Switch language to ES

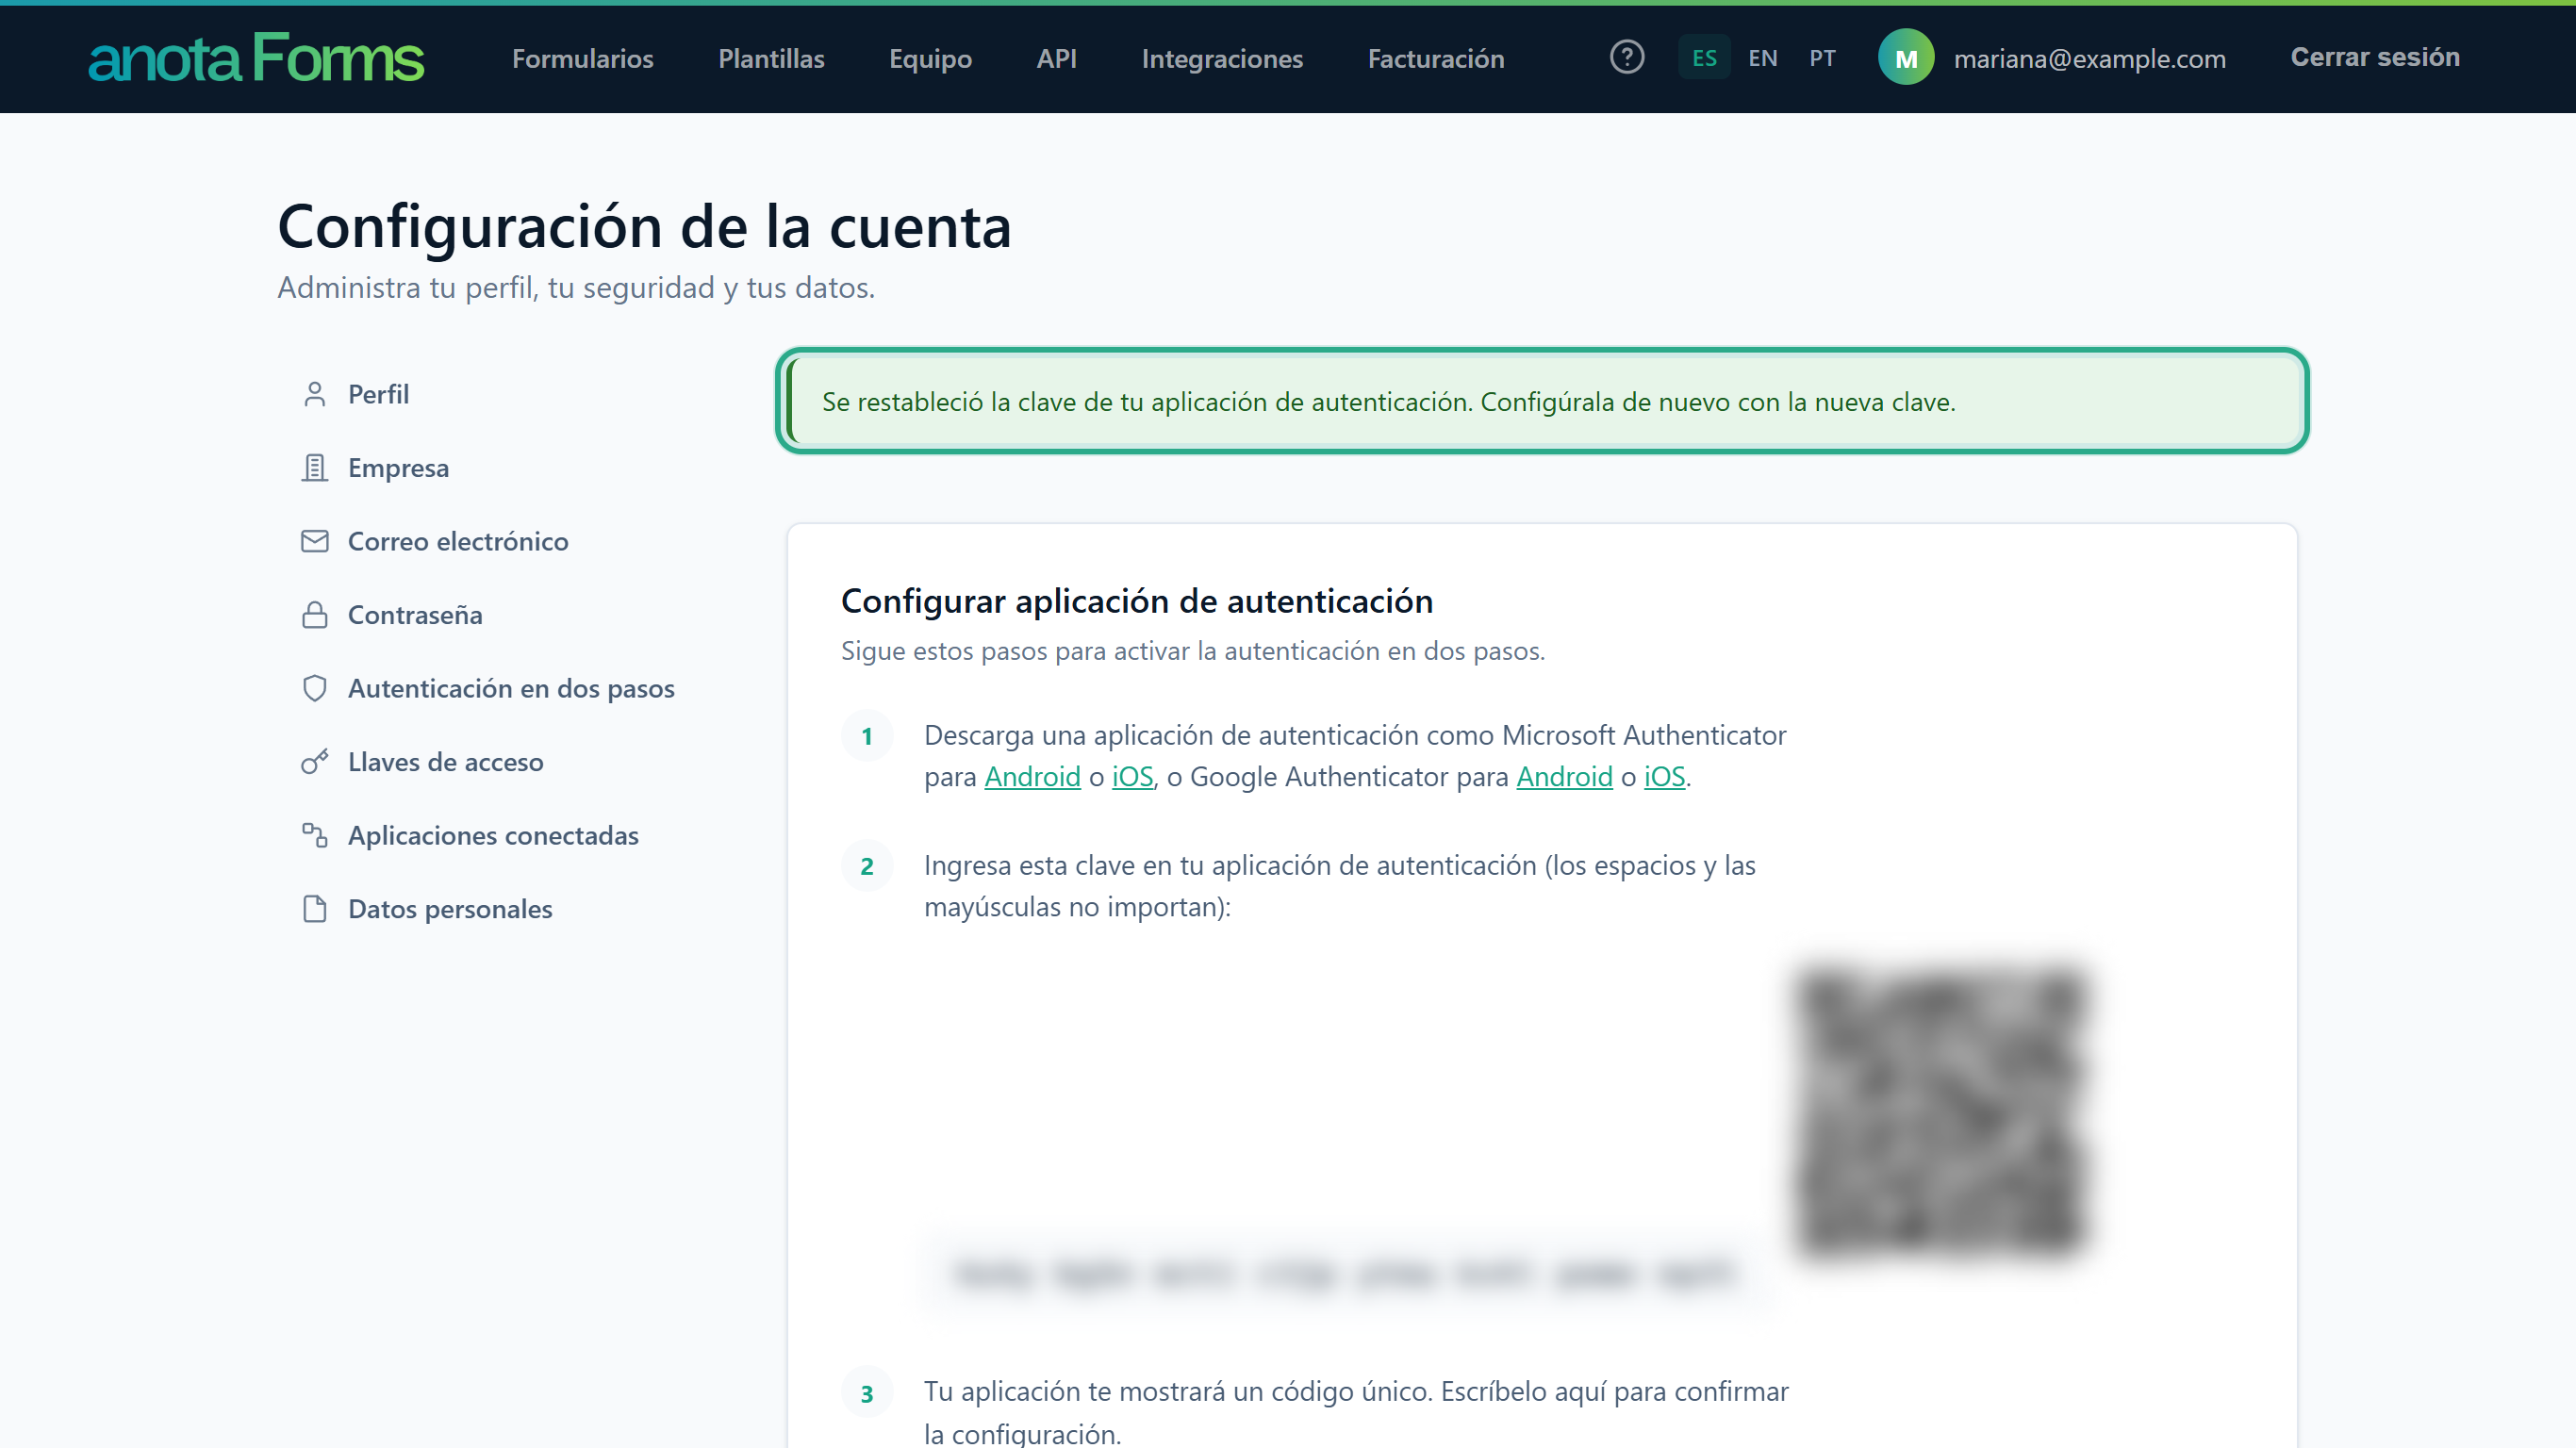tap(1704, 58)
